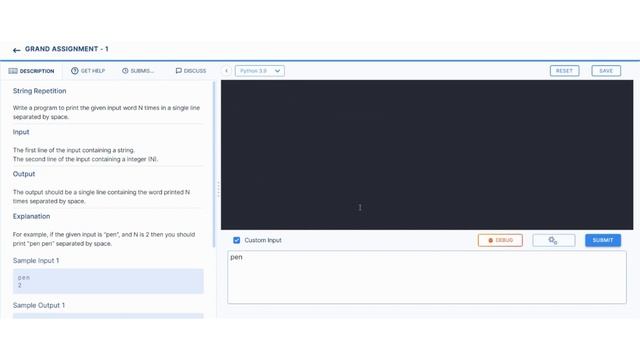Open the Python language dropdown
This screenshot has width=640, height=360.
(x=260, y=71)
